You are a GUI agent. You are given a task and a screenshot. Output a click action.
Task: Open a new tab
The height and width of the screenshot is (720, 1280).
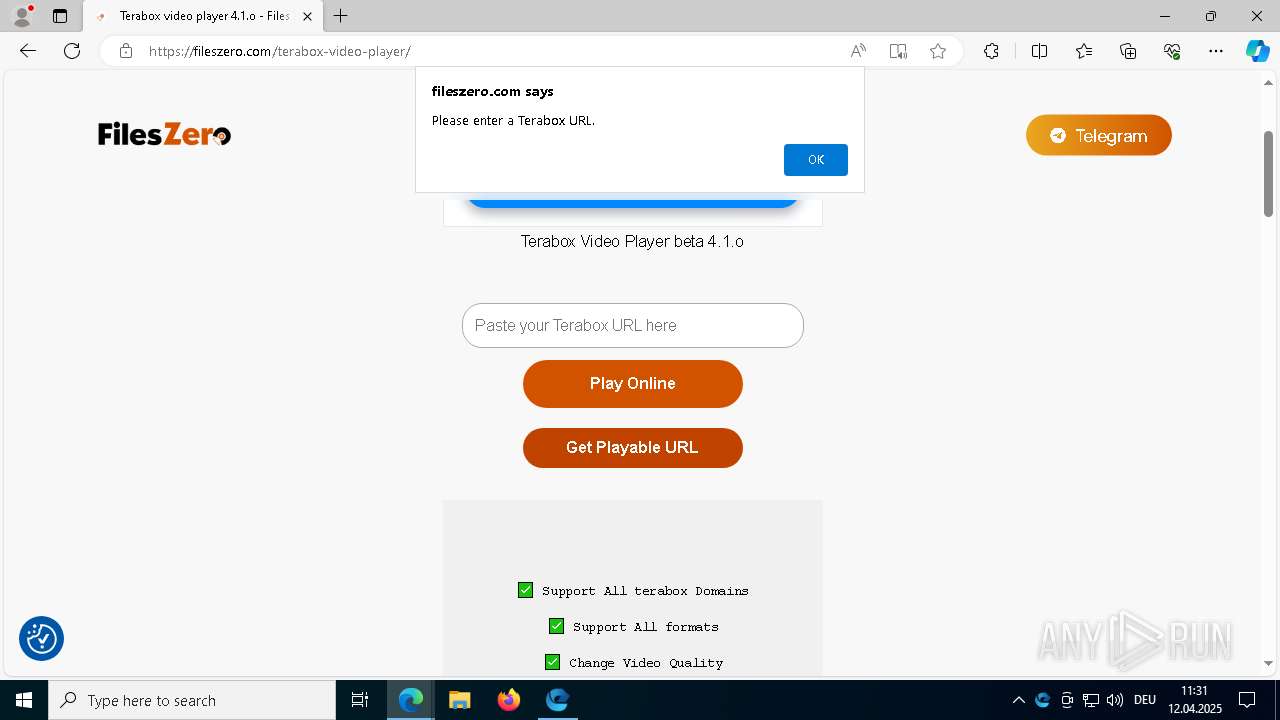pos(341,16)
